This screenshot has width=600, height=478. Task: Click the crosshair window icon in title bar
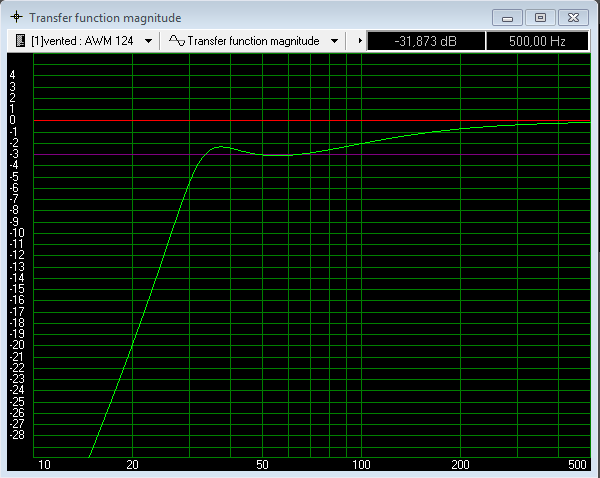[x=15, y=17]
